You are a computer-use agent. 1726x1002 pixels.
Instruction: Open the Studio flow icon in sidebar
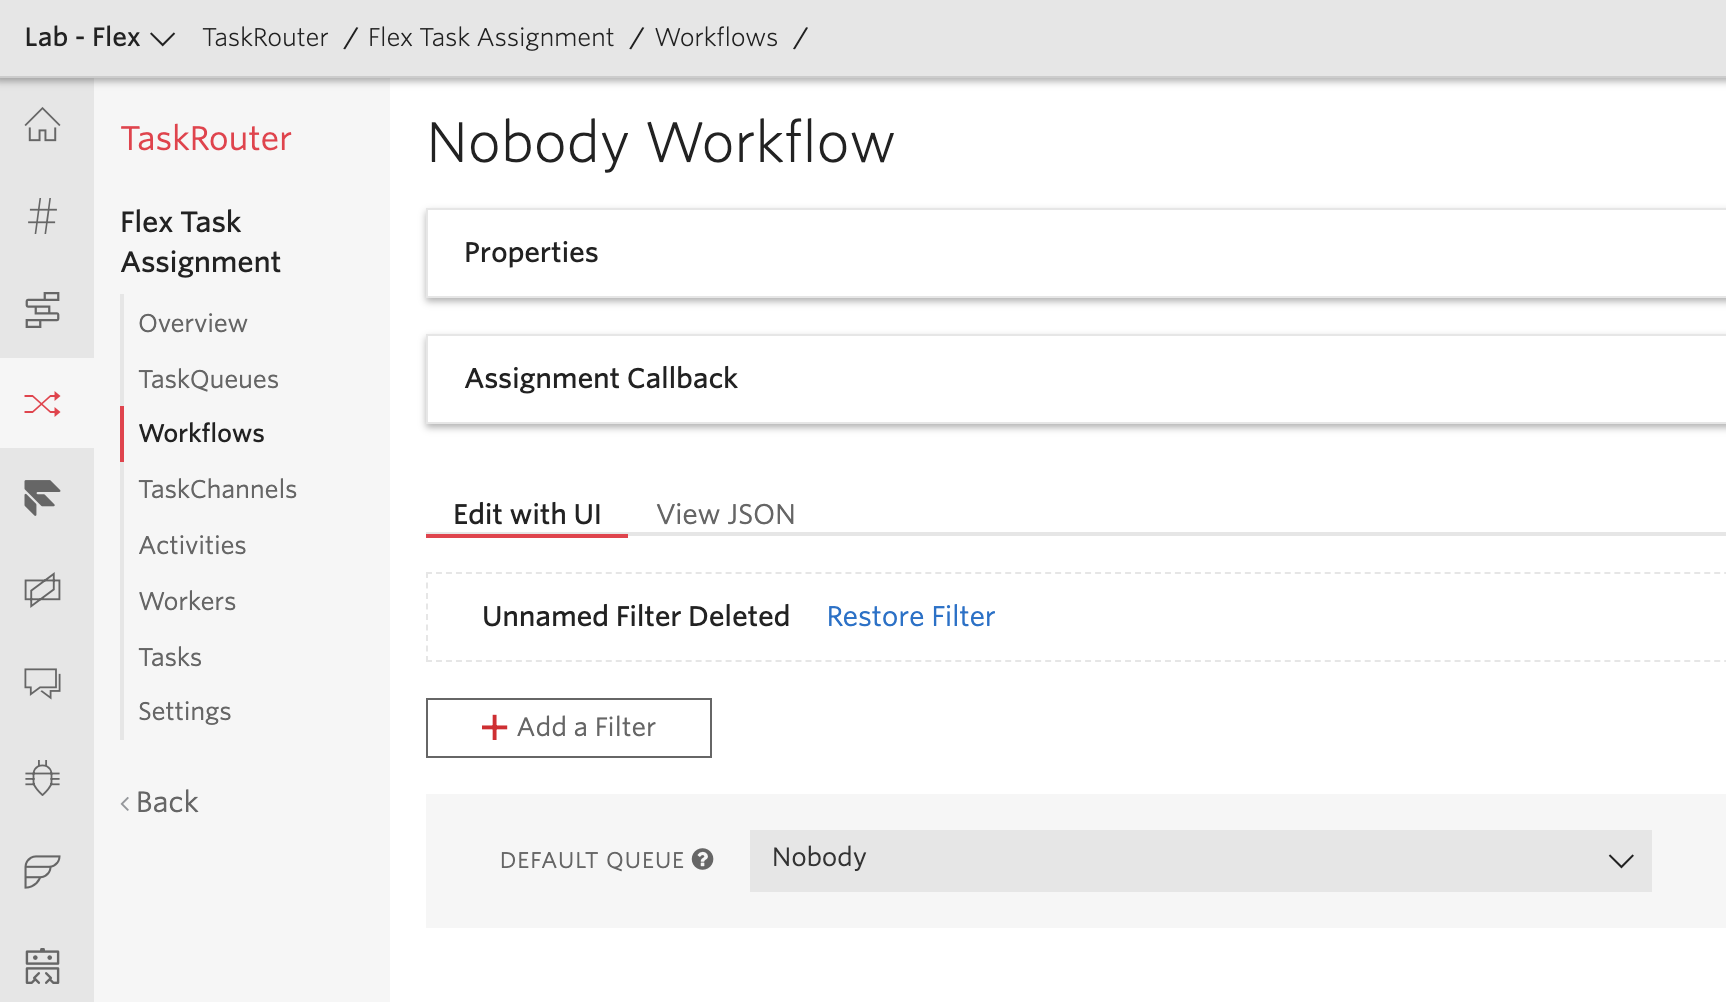coord(42,310)
